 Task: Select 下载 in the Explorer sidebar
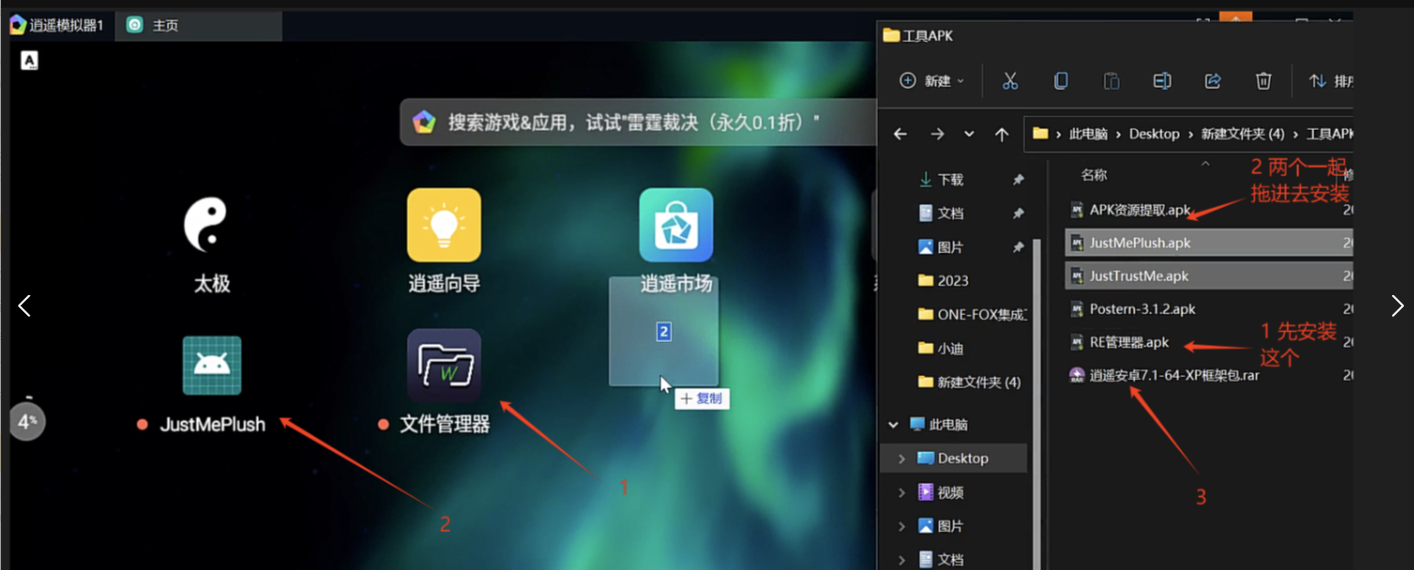pos(940,179)
